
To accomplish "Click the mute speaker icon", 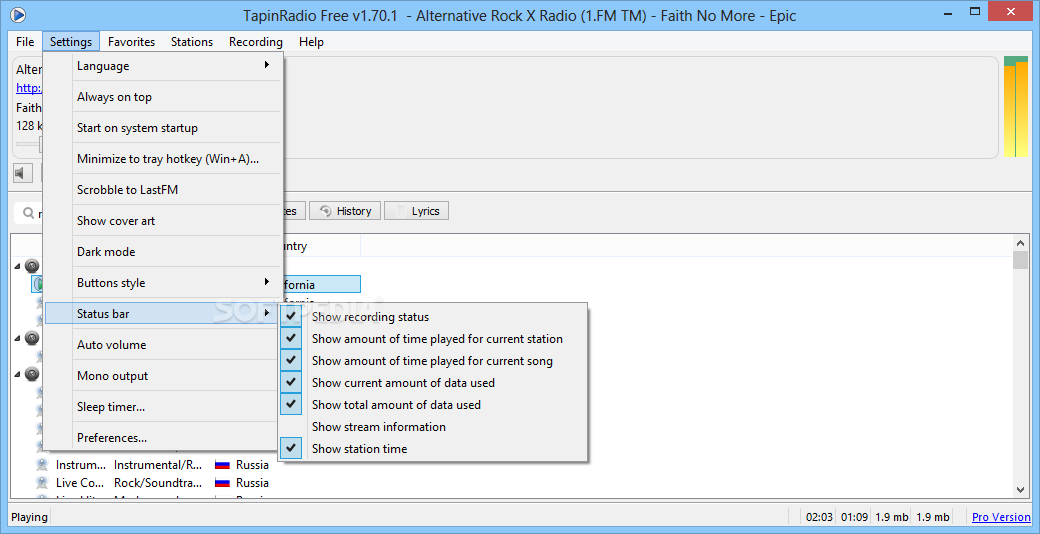I will tap(23, 174).
